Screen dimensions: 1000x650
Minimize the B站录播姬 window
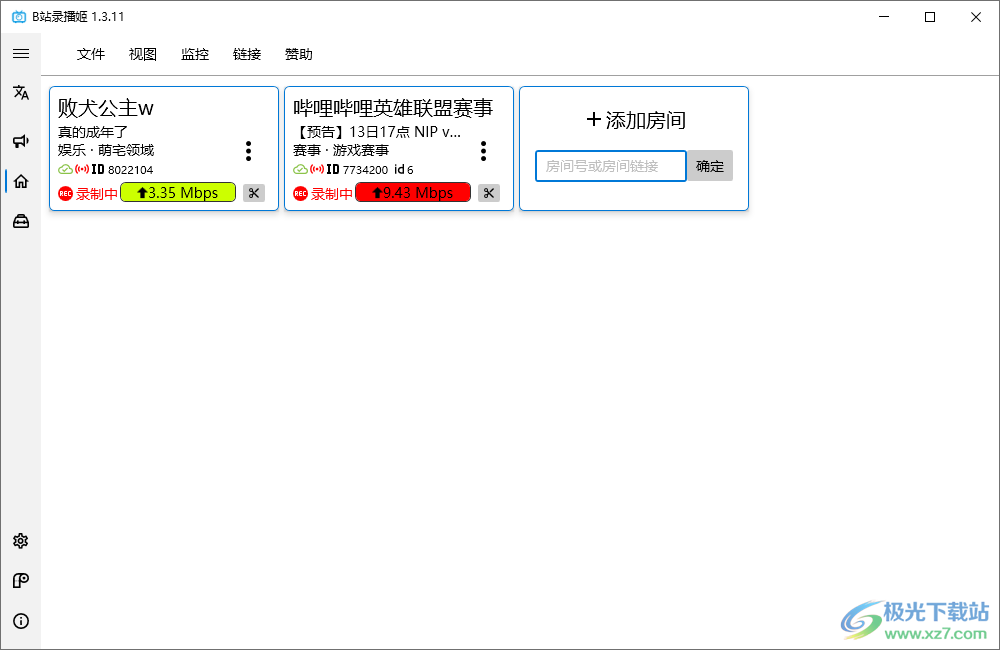pos(884,17)
